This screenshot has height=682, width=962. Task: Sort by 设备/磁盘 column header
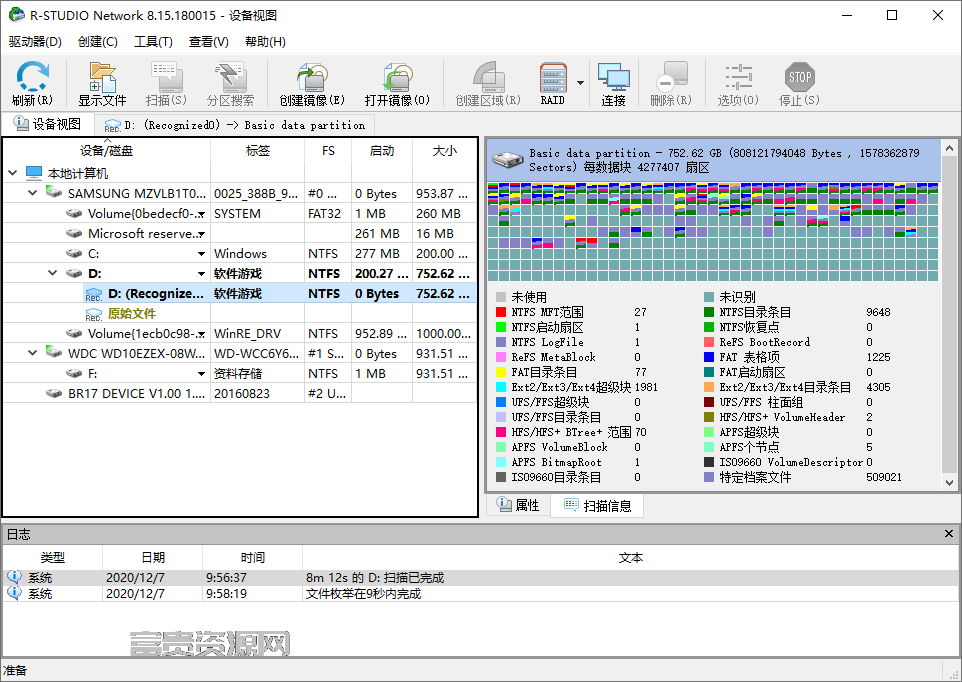(107, 151)
